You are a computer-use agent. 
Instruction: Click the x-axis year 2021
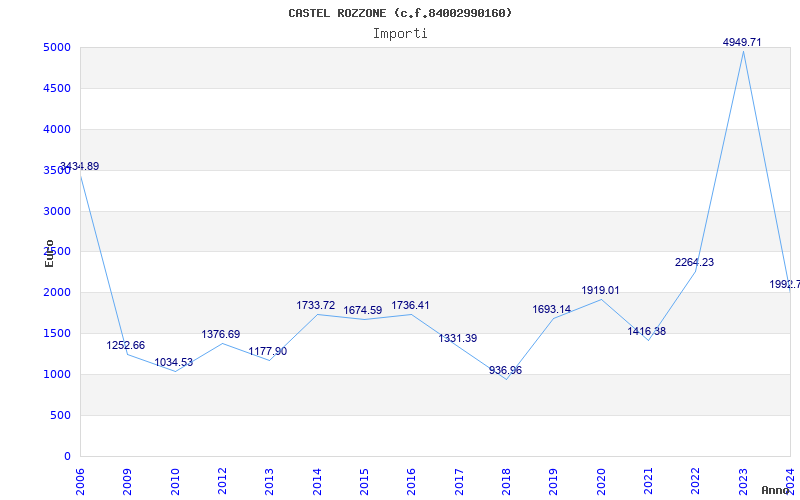648,482
